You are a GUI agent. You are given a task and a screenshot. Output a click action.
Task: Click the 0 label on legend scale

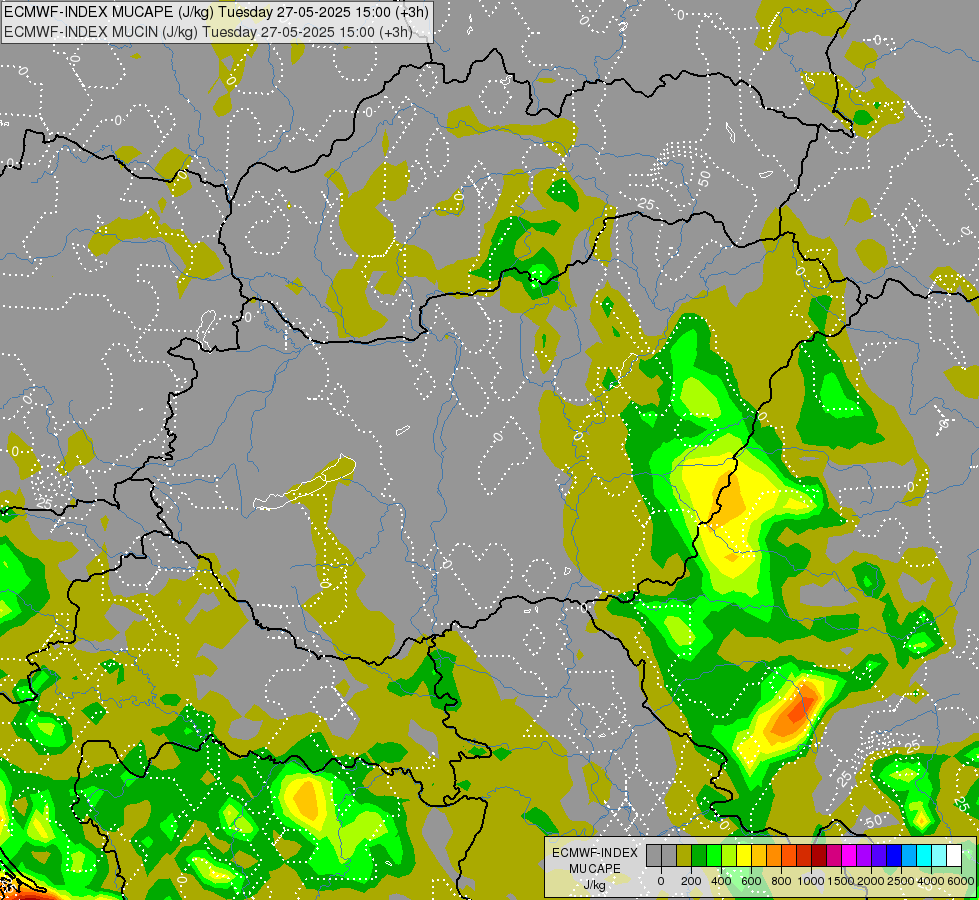pos(661,881)
